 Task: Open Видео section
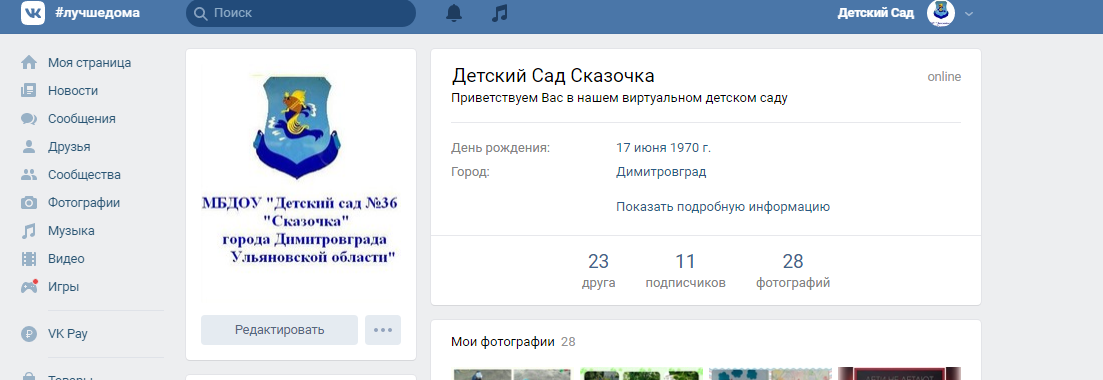[x=66, y=259]
